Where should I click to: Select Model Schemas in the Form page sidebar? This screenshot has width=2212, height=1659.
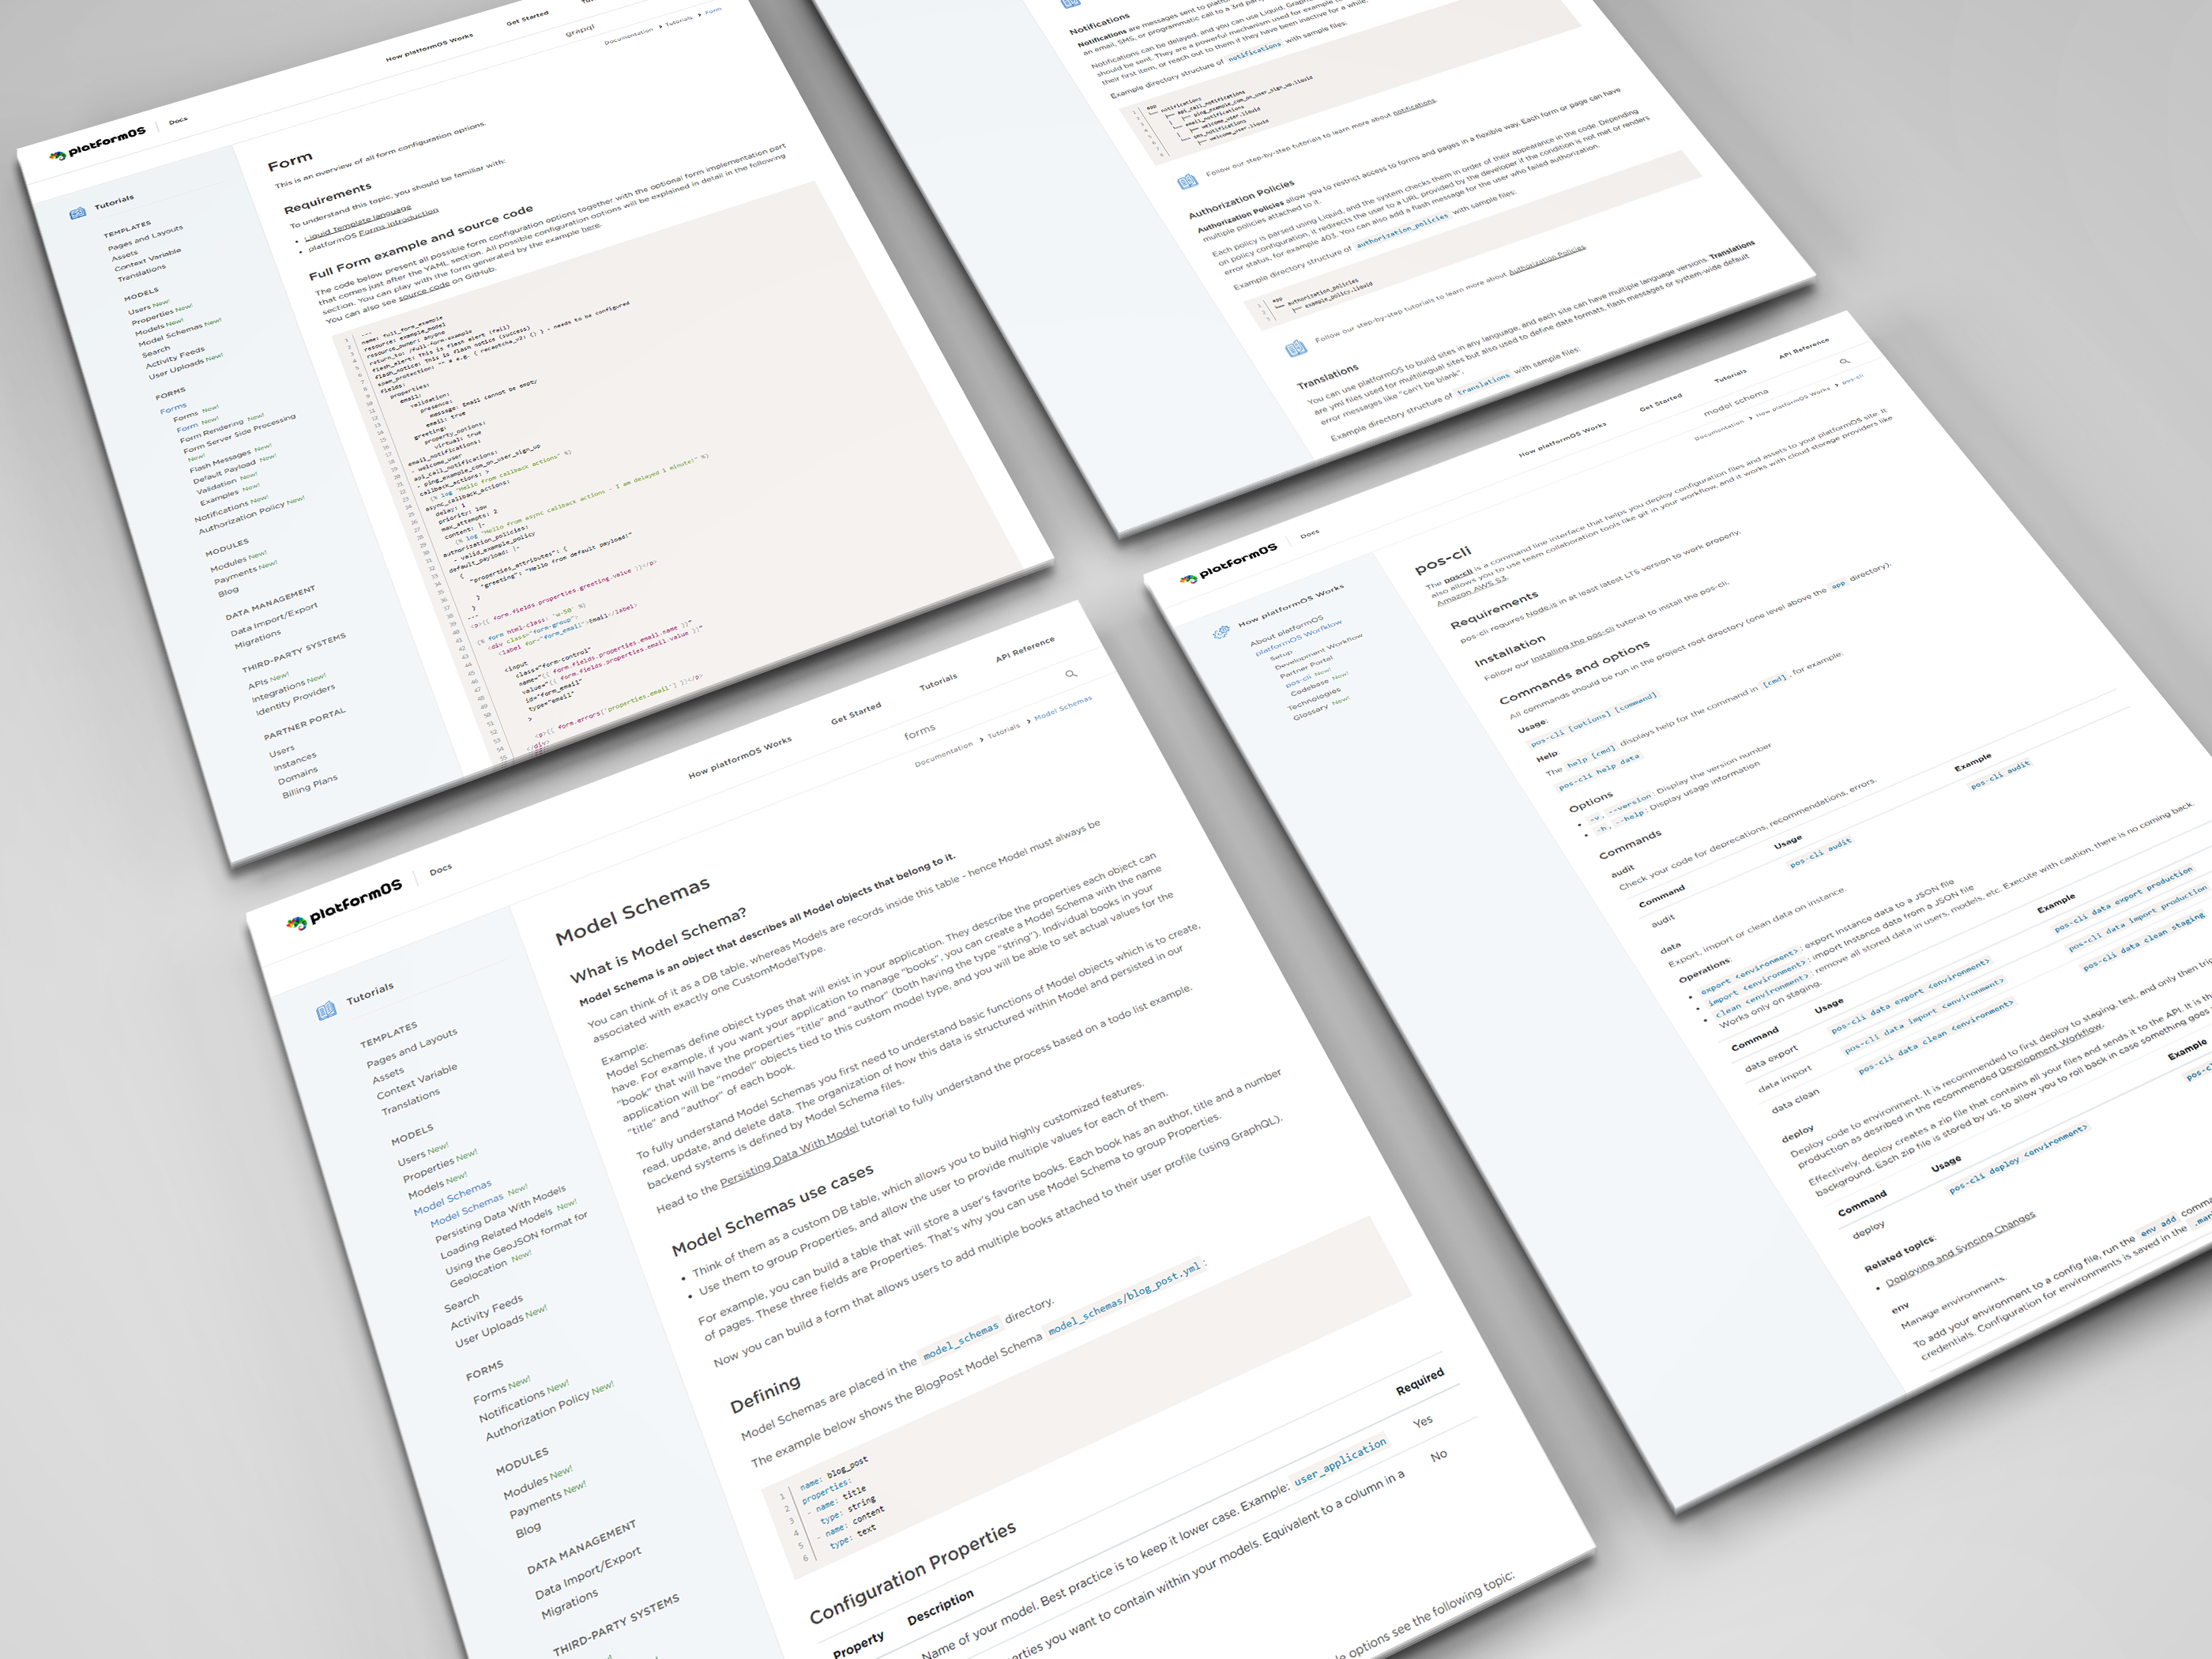(x=169, y=335)
